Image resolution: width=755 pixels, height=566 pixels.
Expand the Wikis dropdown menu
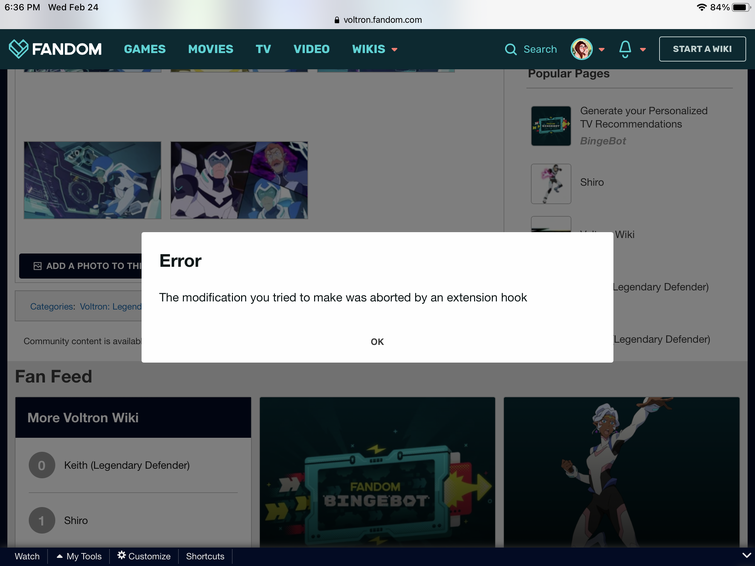point(375,49)
